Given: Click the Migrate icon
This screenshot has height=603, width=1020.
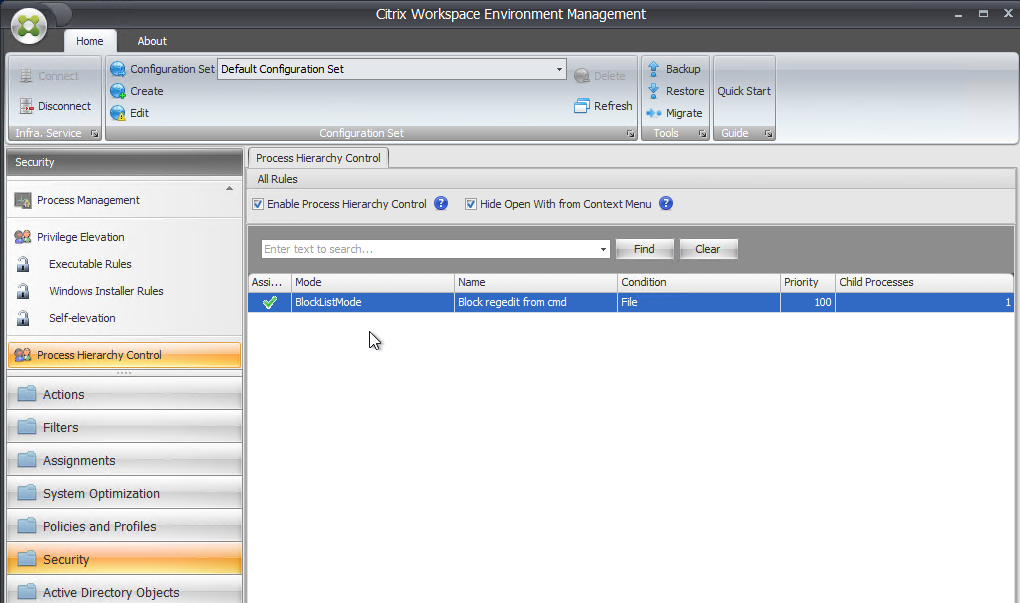Looking at the screenshot, I should [654, 113].
